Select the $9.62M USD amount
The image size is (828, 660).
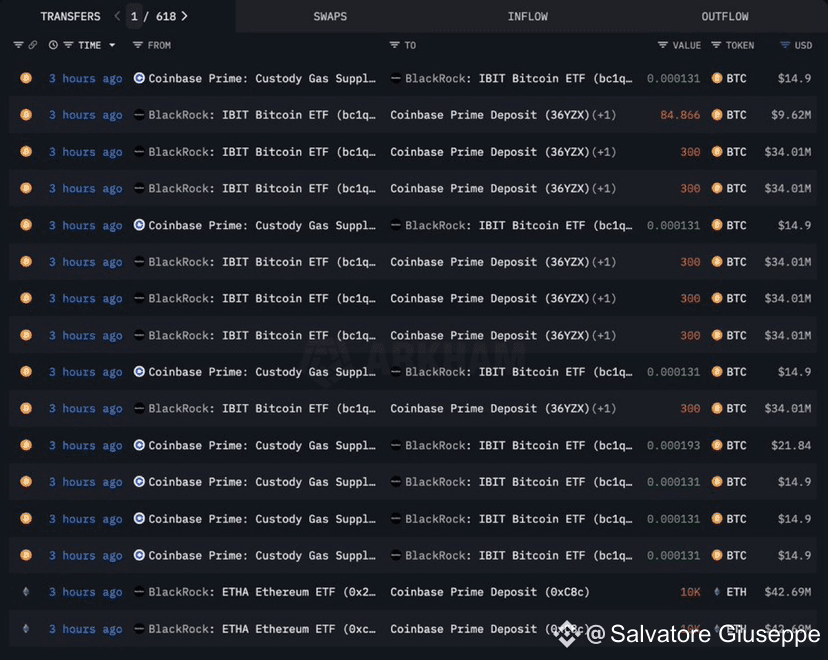click(791, 115)
